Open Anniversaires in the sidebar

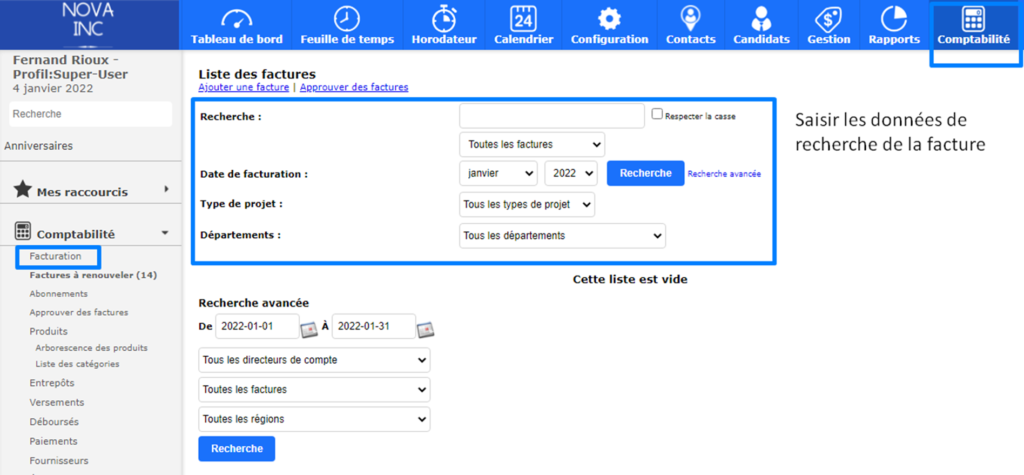click(x=39, y=146)
